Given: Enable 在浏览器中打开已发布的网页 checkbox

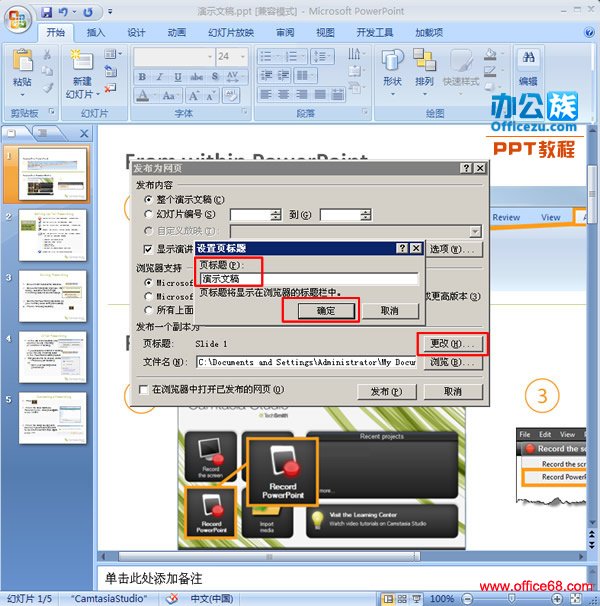Looking at the screenshot, I should [x=143, y=390].
